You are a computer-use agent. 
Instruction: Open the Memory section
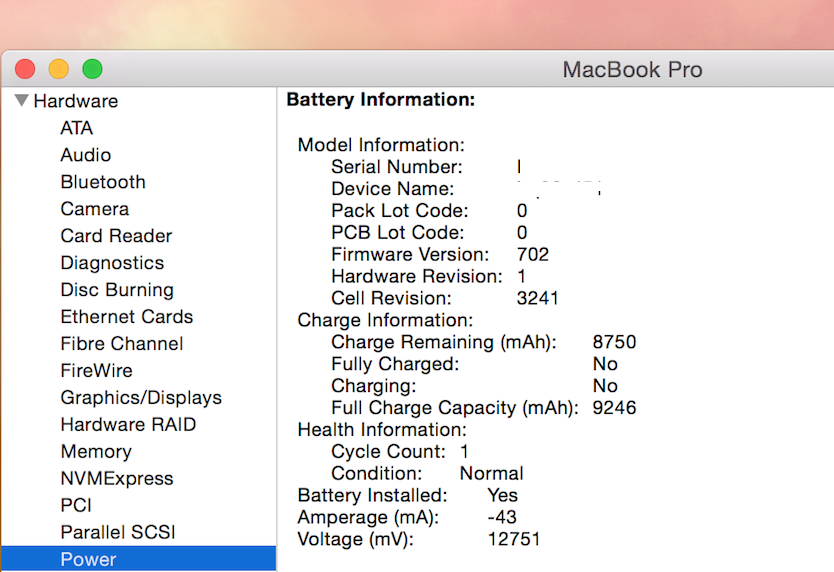click(96, 452)
